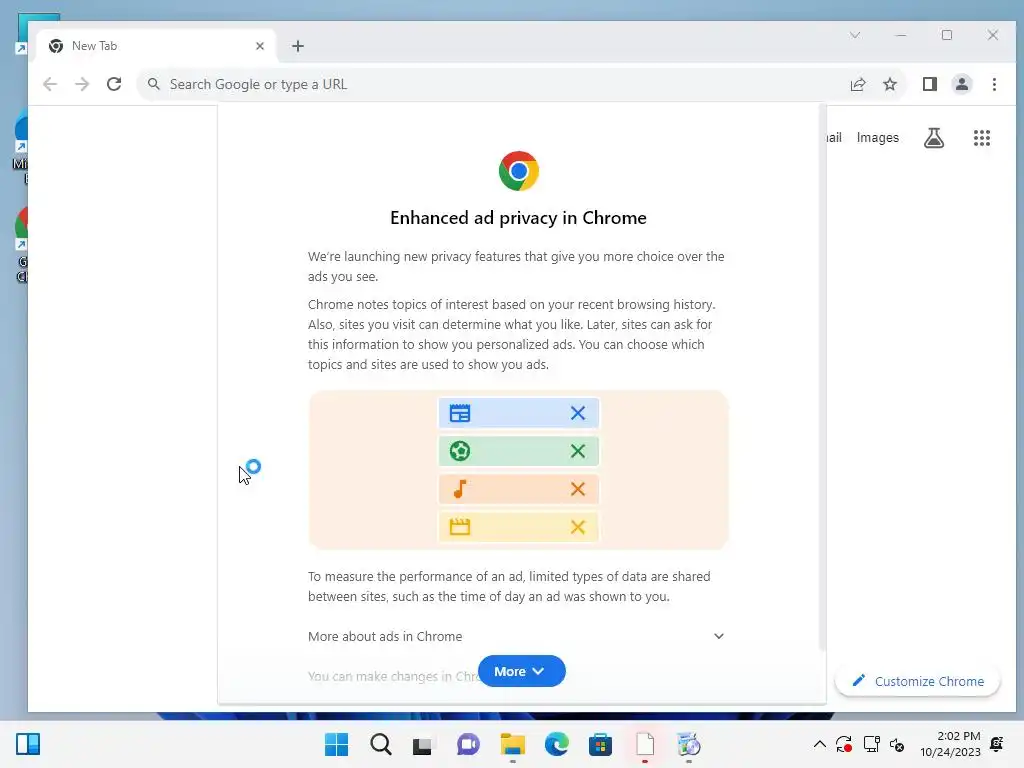
Task: Maximize the Chrome window
Action: [947, 35]
